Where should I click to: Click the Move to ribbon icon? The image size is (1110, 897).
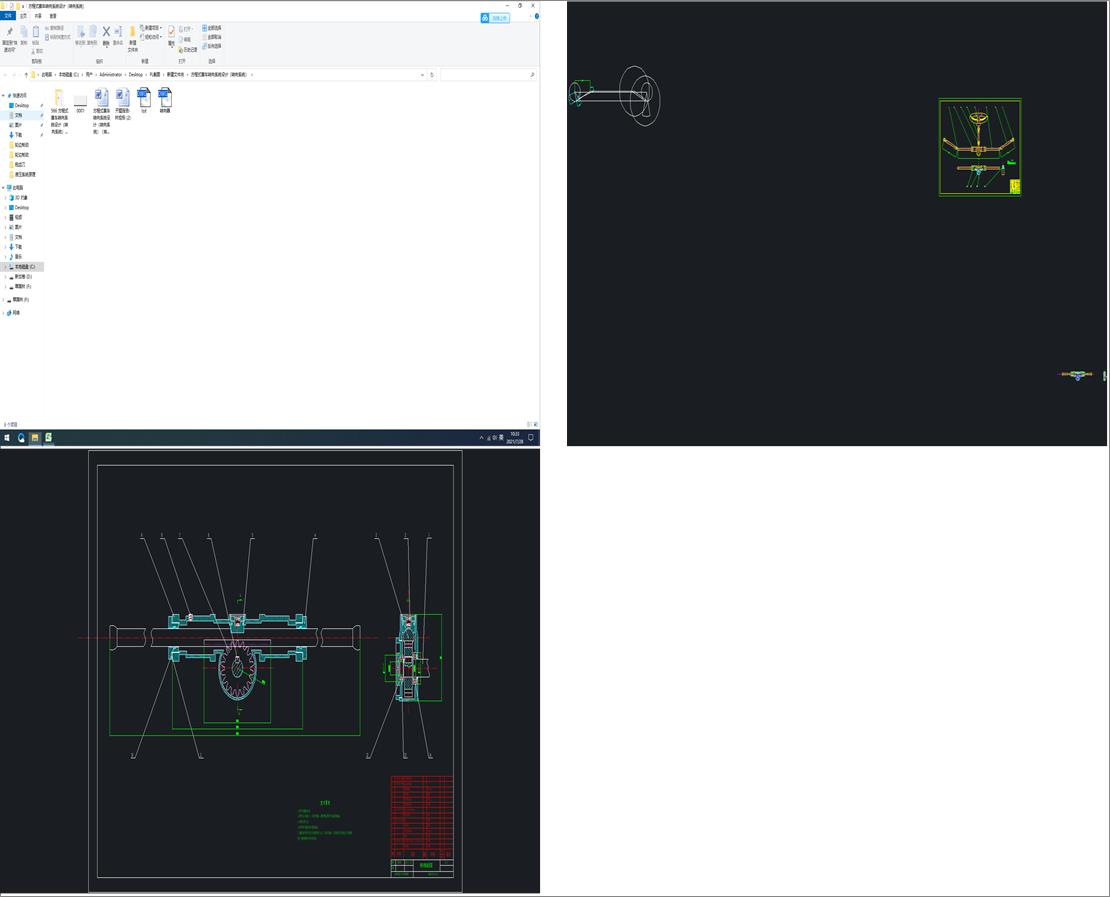pyautogui.click(x=80, y=35)
